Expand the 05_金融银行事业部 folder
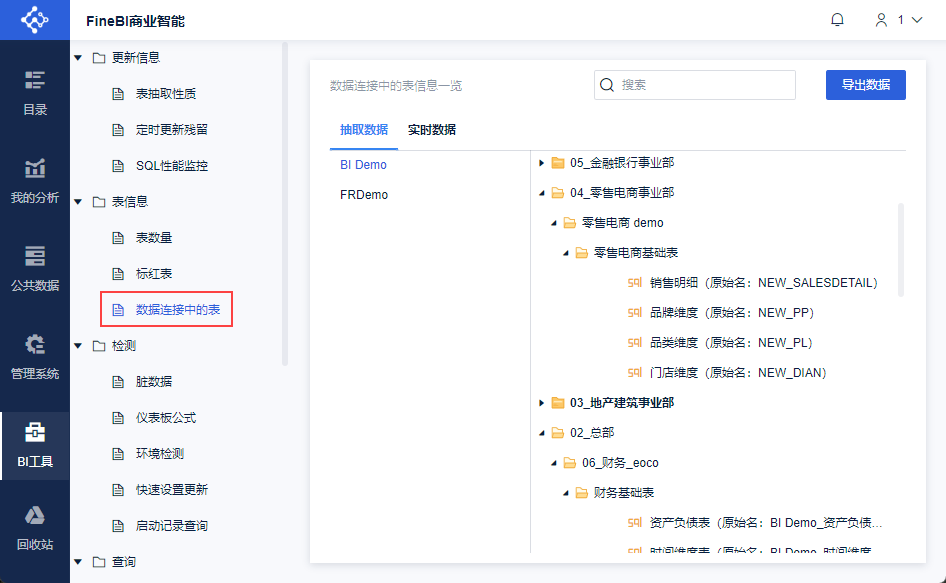The width and height of the screenshot is (946, 583). point(542,163)
